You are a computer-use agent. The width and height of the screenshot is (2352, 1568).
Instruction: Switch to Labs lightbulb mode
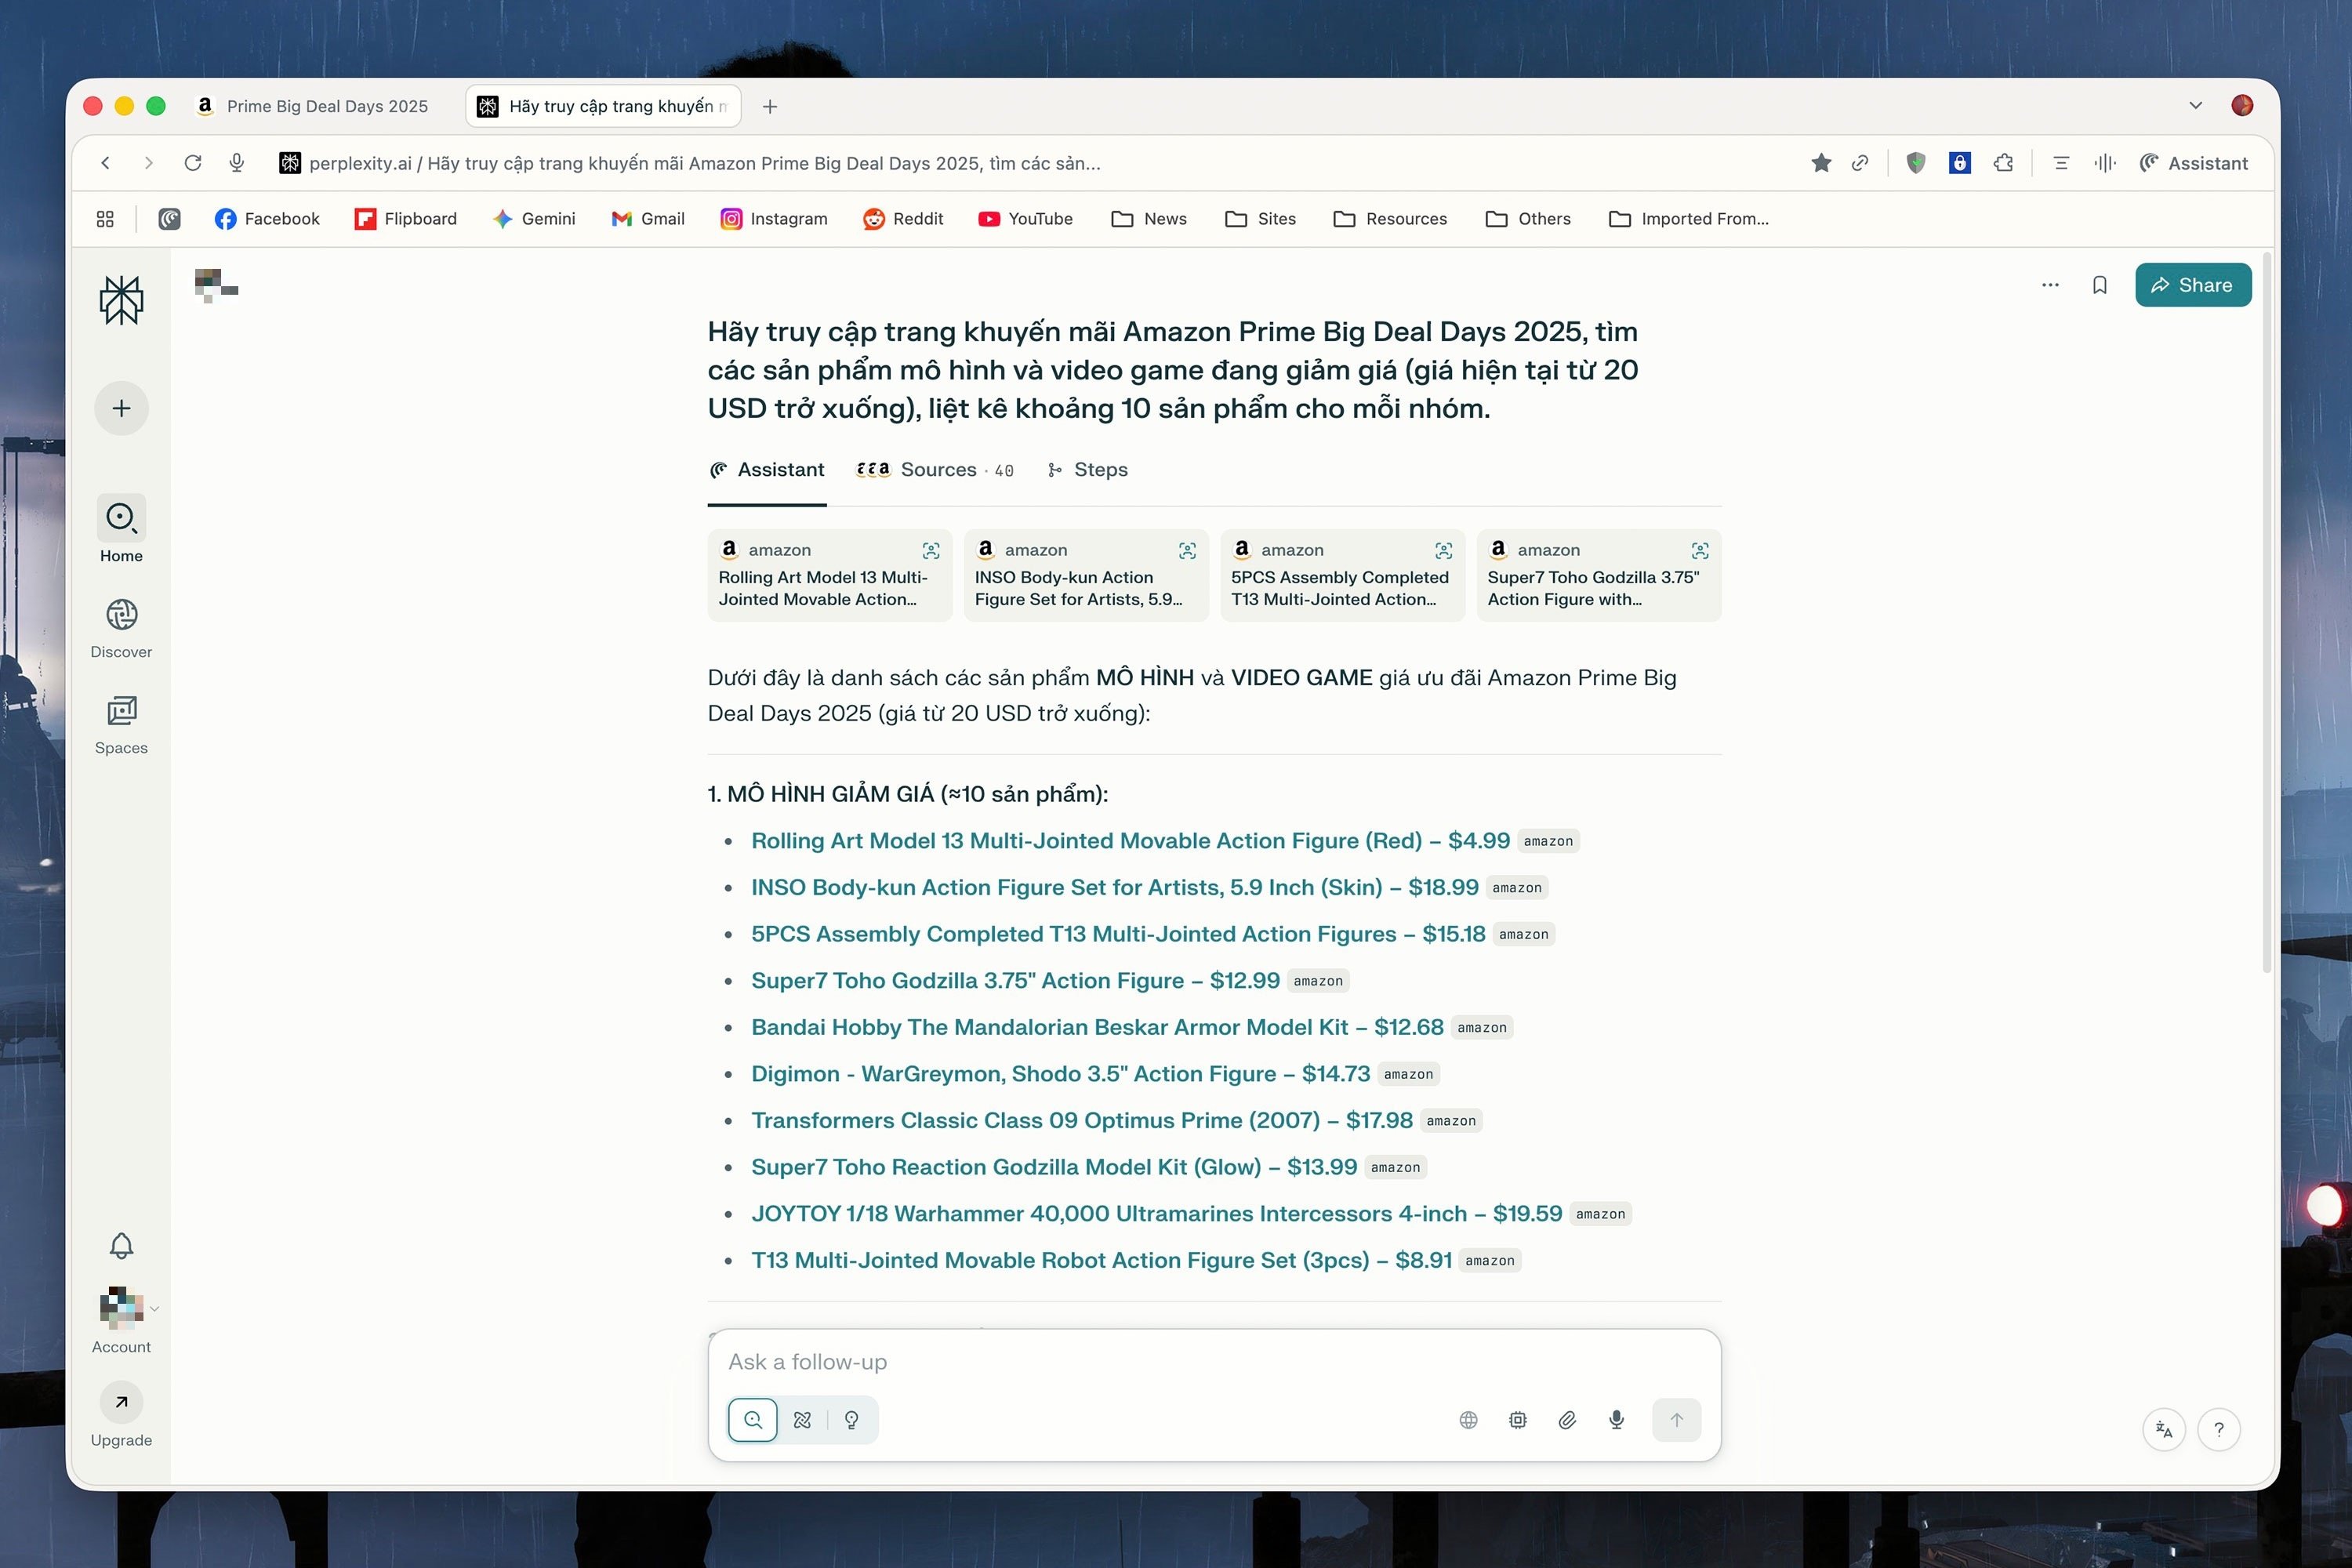(x=851, y=1420)
